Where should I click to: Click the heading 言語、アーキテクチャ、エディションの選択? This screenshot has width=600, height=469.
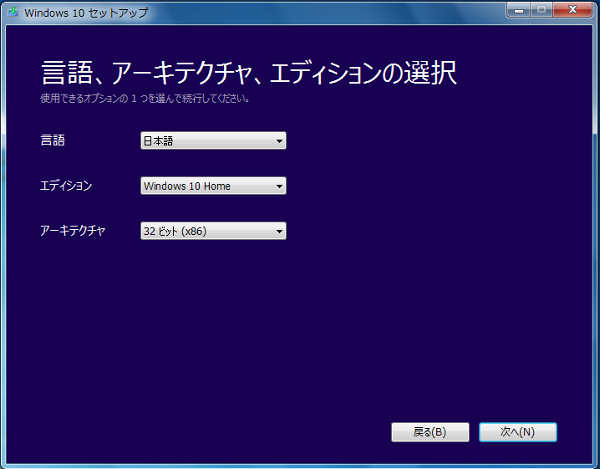coord(248,73)
